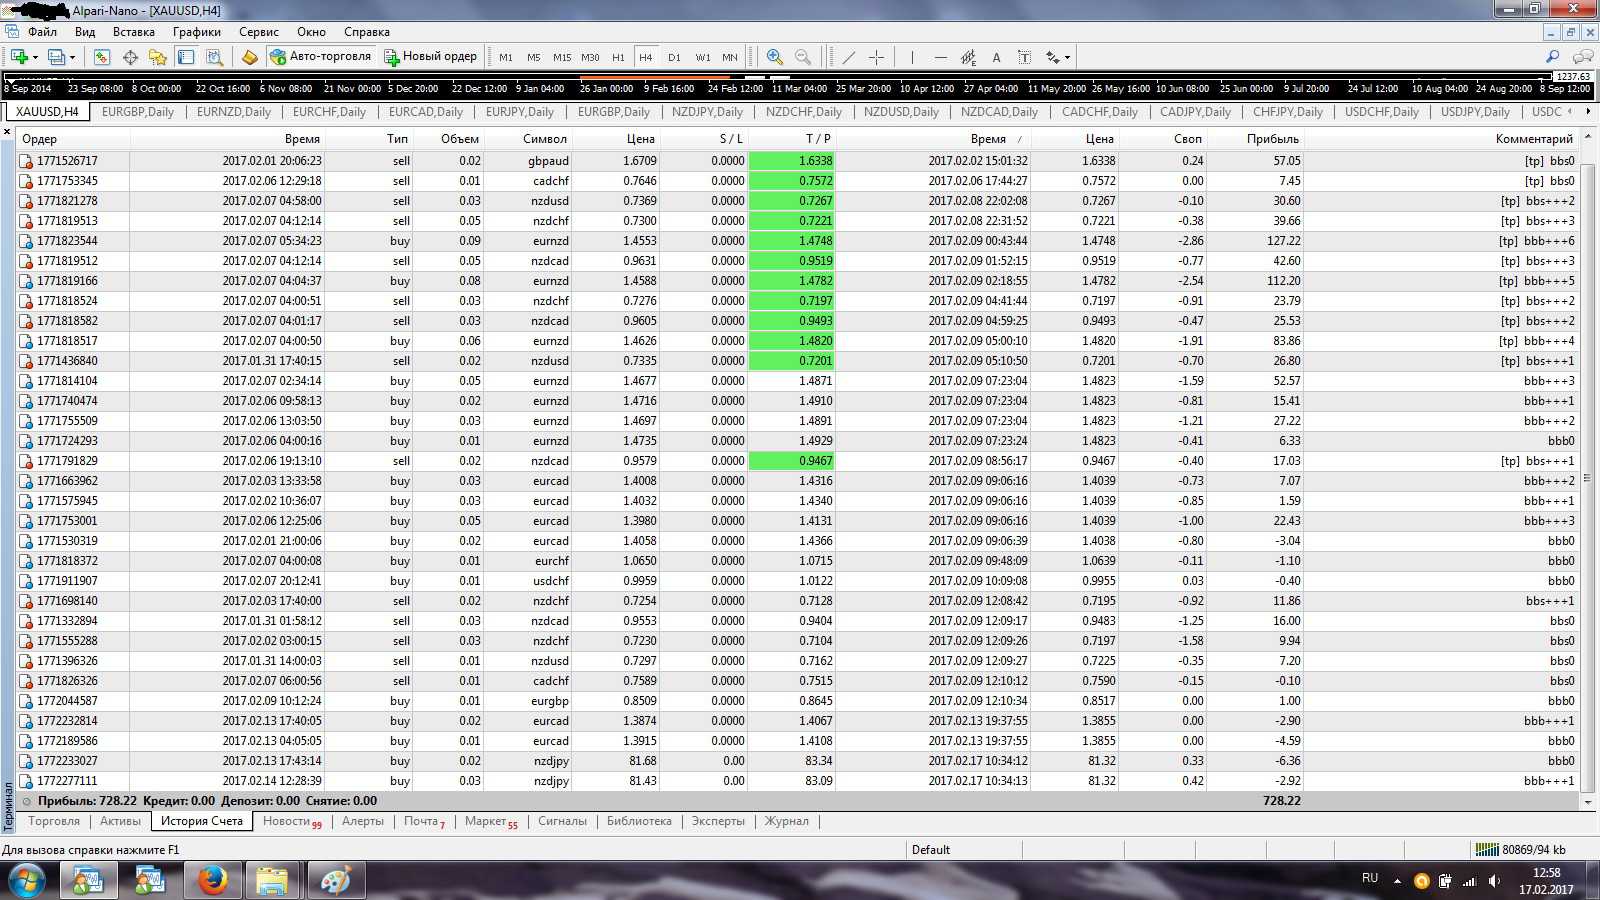Pick the vertical line drawing tool
Viewport: 1600px width, 900px height.
(x=912, y=57)
